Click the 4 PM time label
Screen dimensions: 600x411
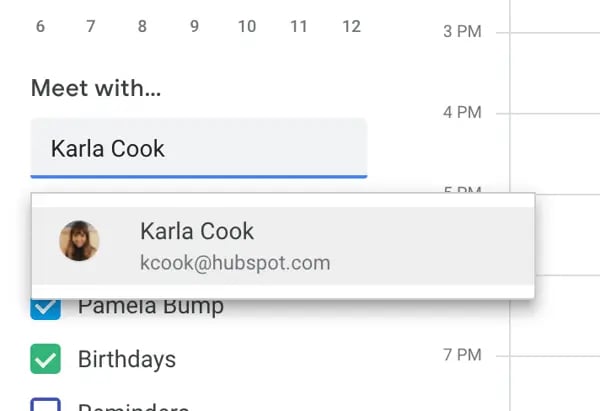click(462, 112)
